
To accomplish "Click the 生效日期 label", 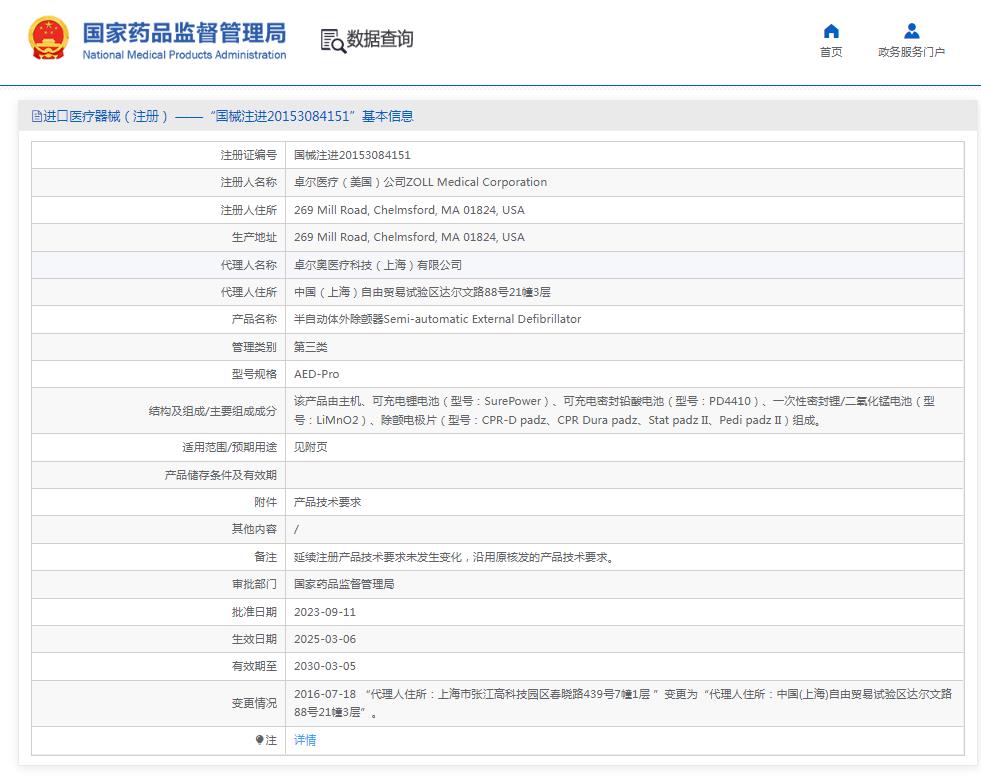I will (254, 639).
